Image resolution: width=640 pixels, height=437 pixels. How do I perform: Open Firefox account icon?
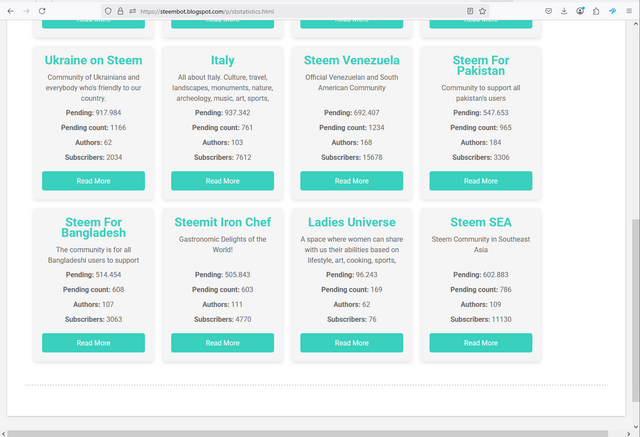[x=580, y=11]
